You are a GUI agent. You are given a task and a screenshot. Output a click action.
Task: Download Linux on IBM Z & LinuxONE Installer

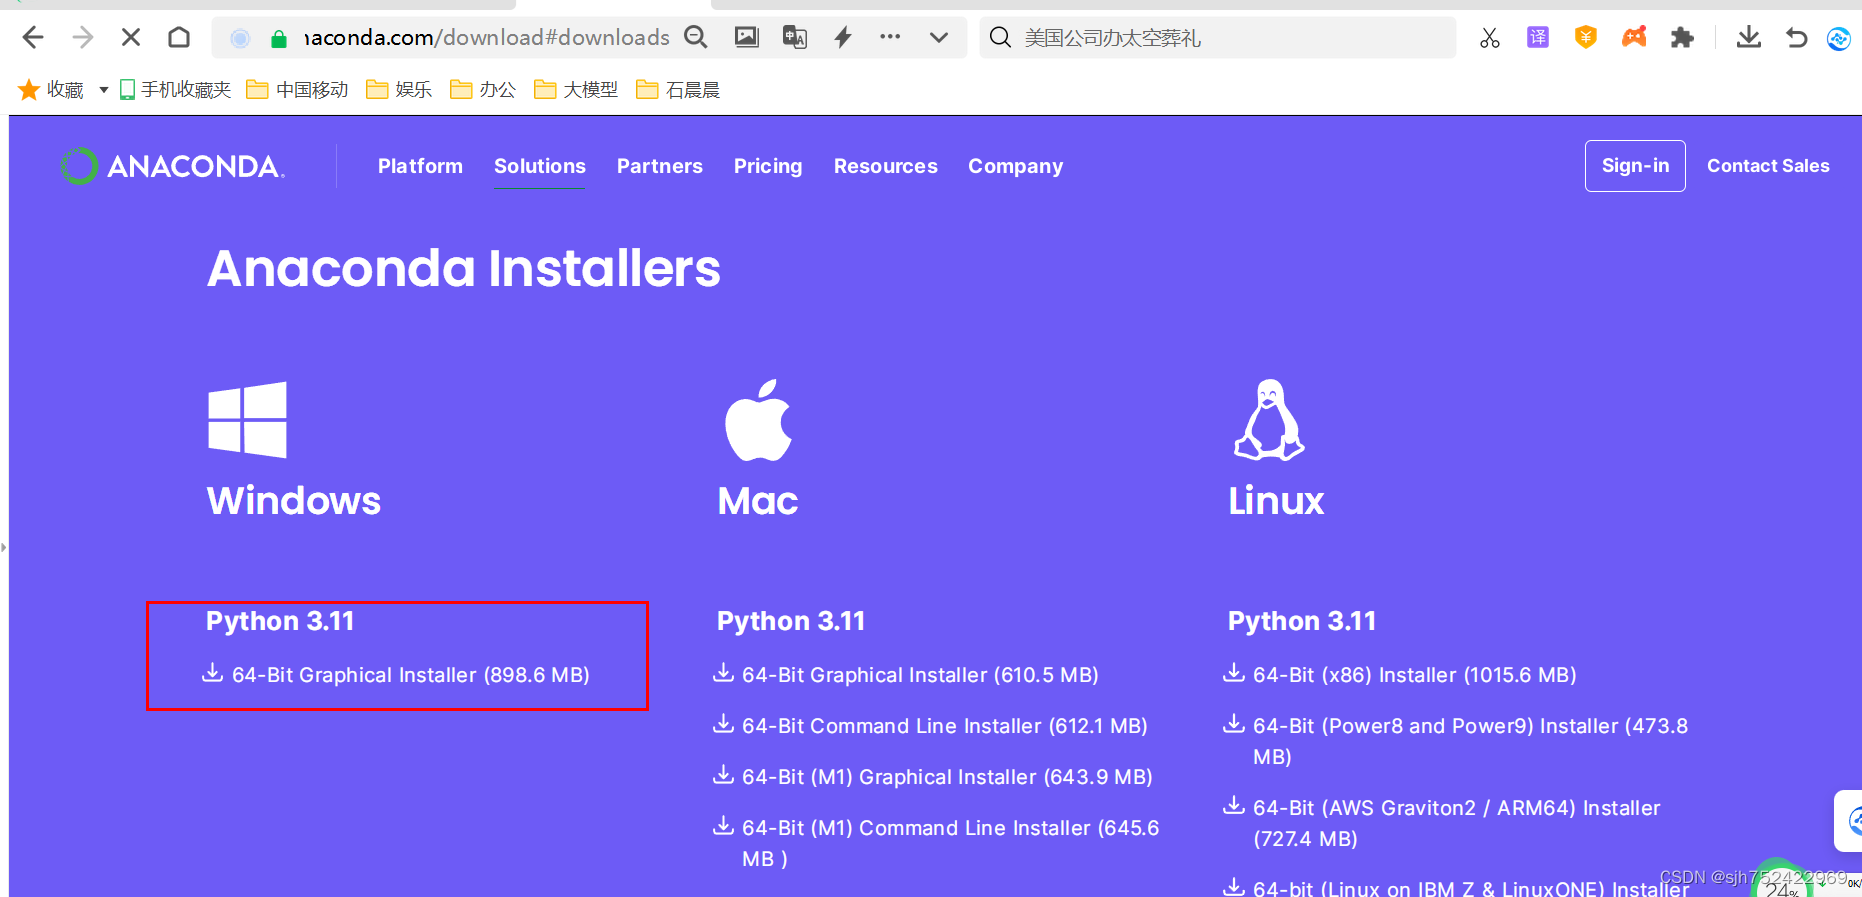click(x=1456, y=887)
